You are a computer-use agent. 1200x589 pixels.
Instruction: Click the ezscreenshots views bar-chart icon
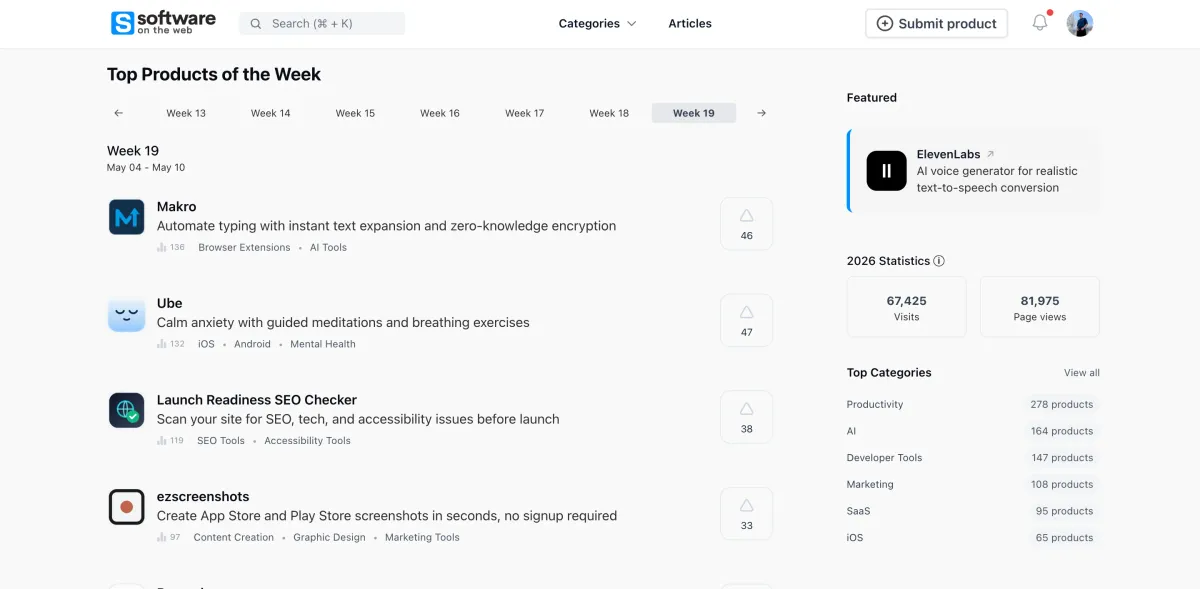coord(162,537)
